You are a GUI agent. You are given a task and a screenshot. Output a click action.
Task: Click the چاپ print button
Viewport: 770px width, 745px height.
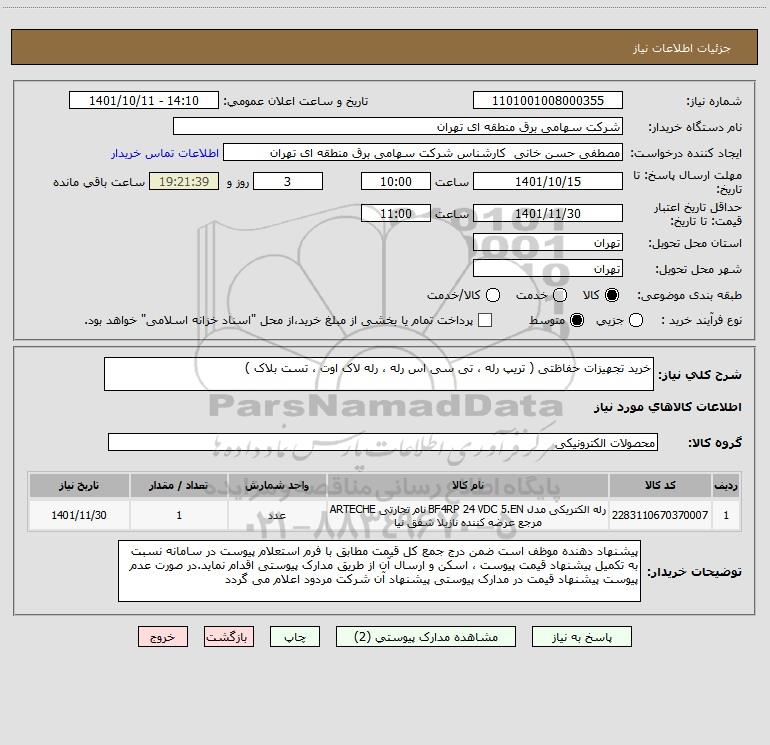pos(295,637)
